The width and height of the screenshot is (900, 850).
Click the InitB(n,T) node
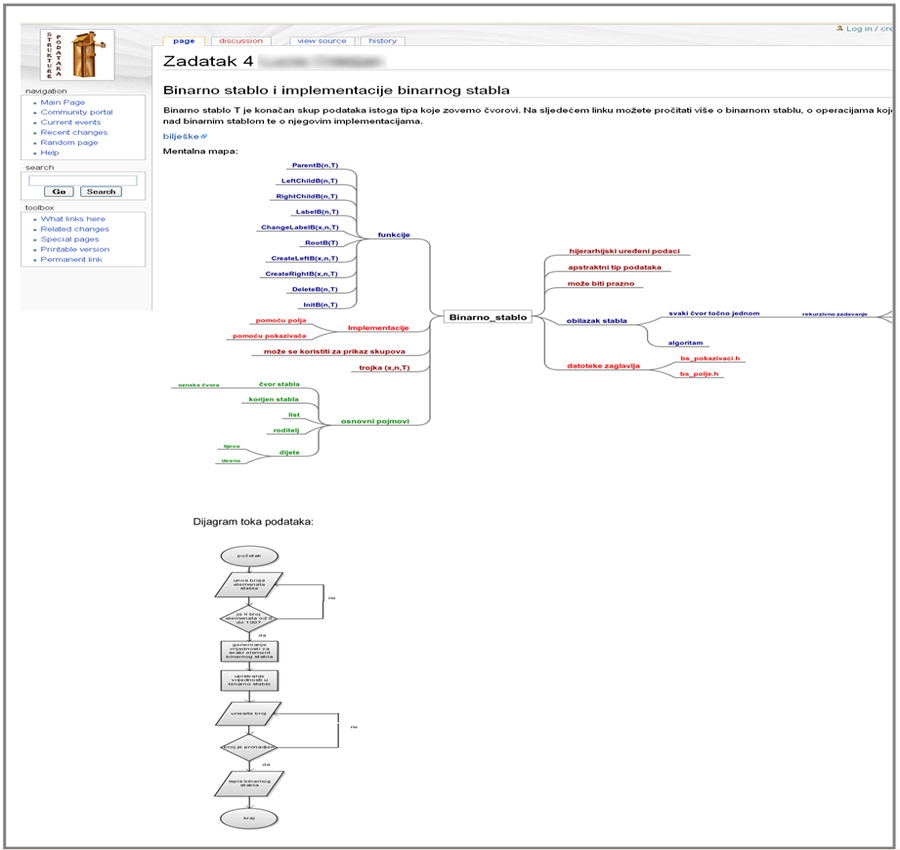(x=320, y=305)
